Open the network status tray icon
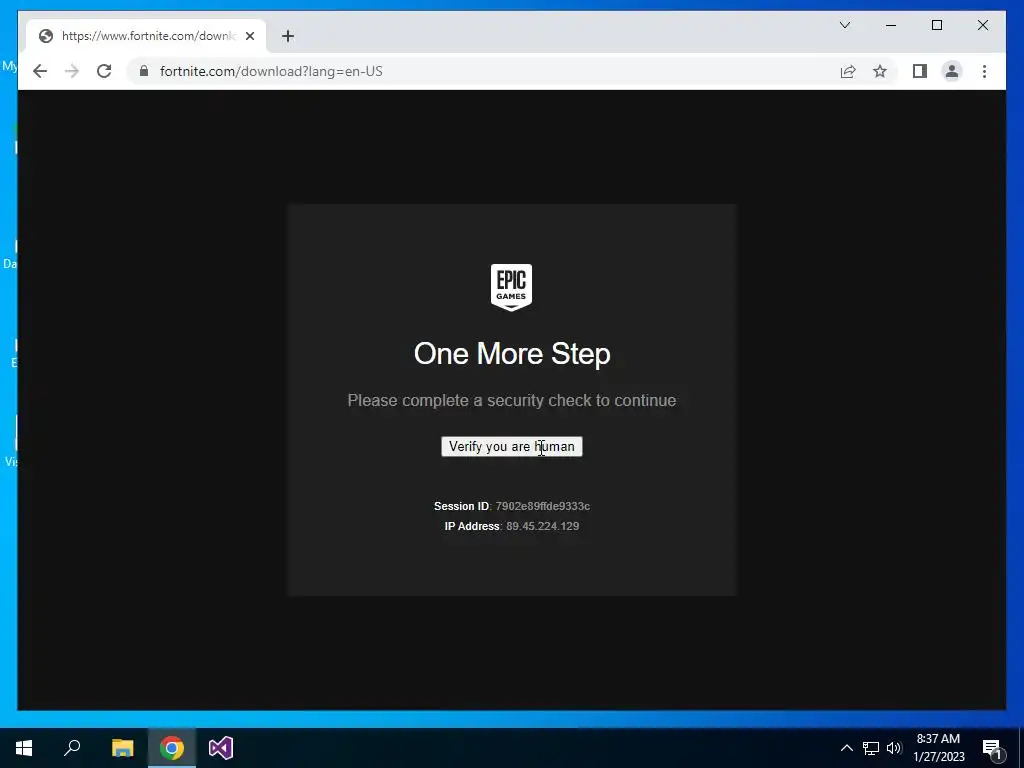Image resolution: width=1024 pixels, height=768 pixels. [871, 748]
